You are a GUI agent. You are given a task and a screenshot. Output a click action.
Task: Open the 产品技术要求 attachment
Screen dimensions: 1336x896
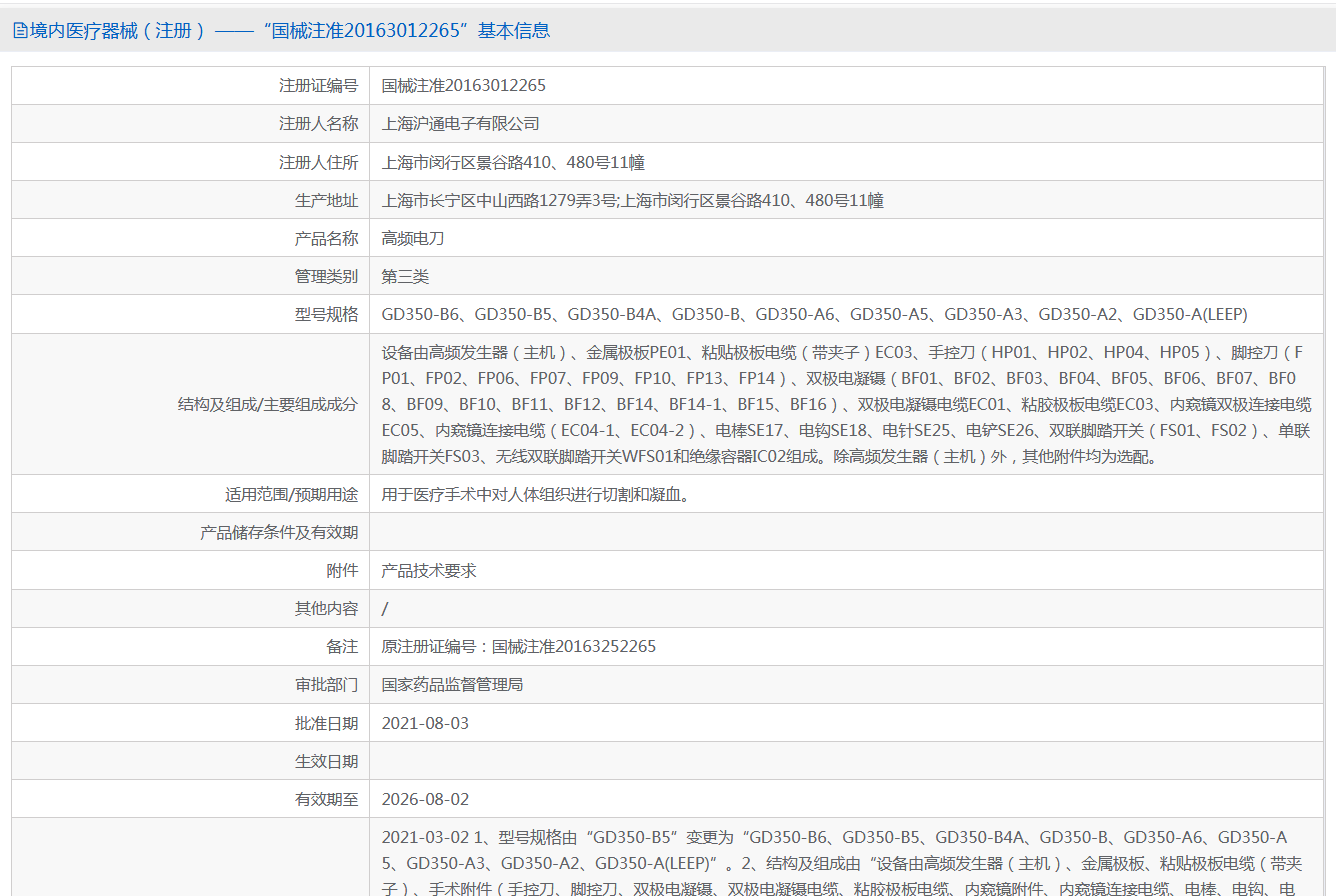[429, 570]
